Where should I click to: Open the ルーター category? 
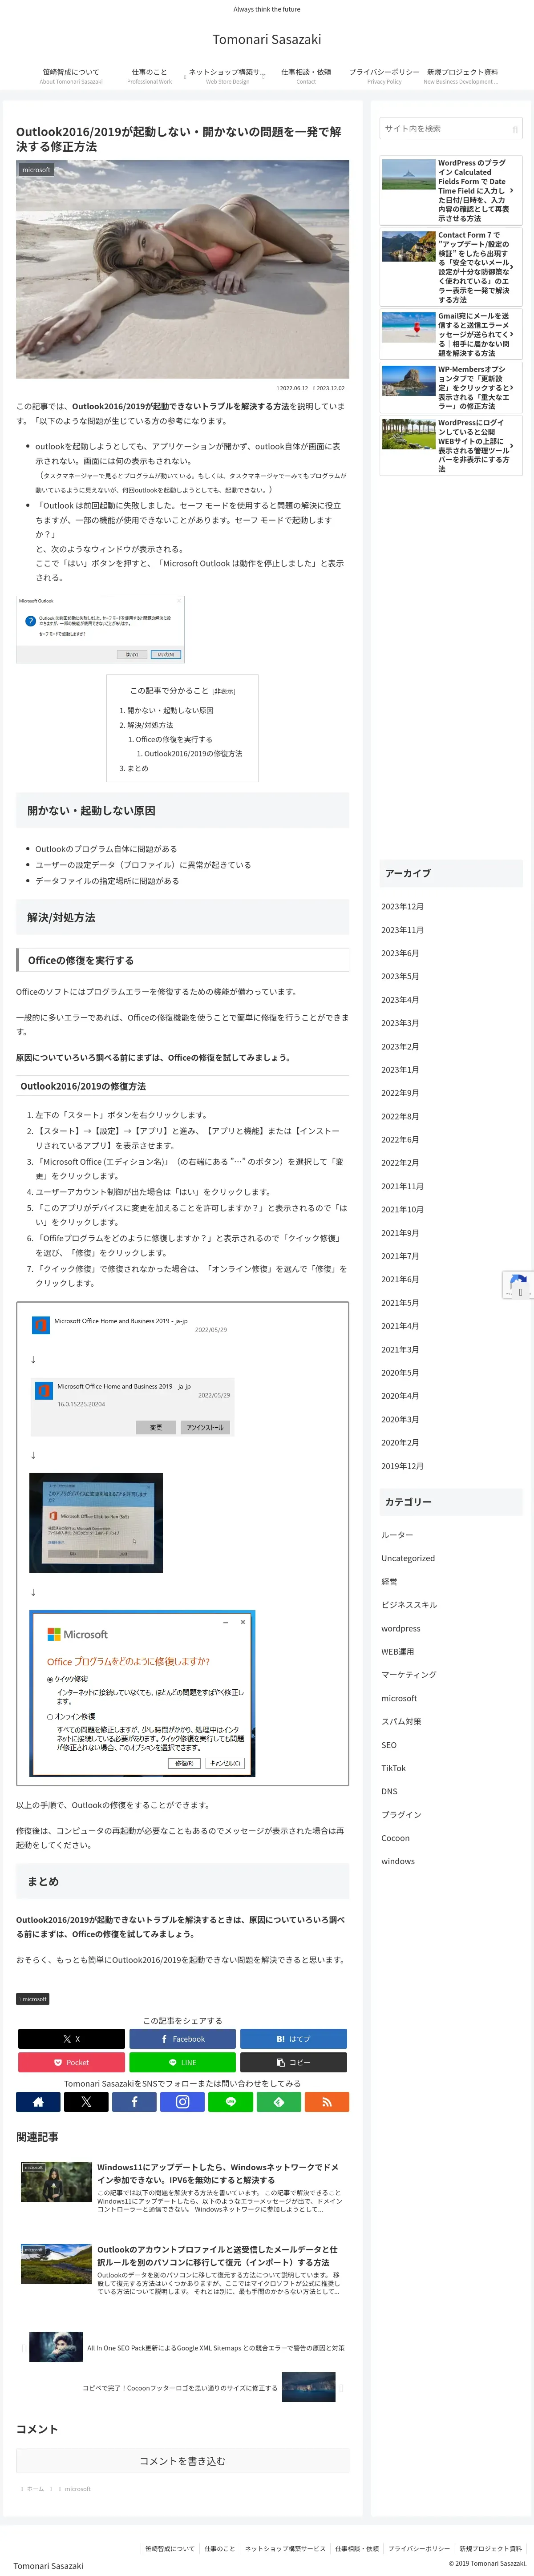point(397,1535)
